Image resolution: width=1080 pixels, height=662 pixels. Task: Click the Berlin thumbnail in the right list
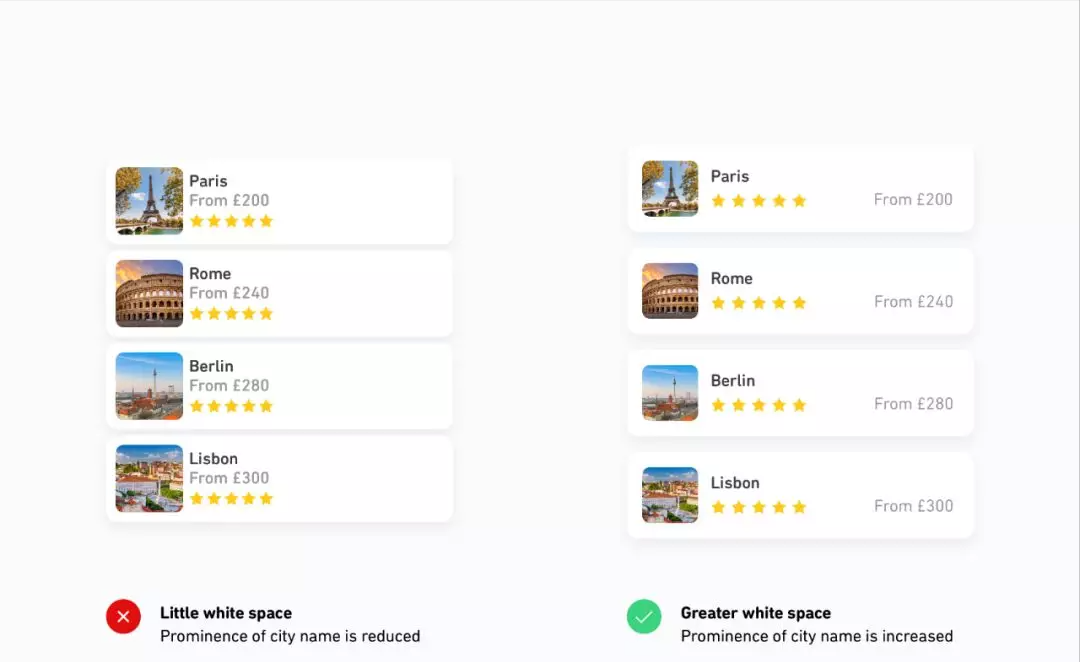(x=670, y=393)
